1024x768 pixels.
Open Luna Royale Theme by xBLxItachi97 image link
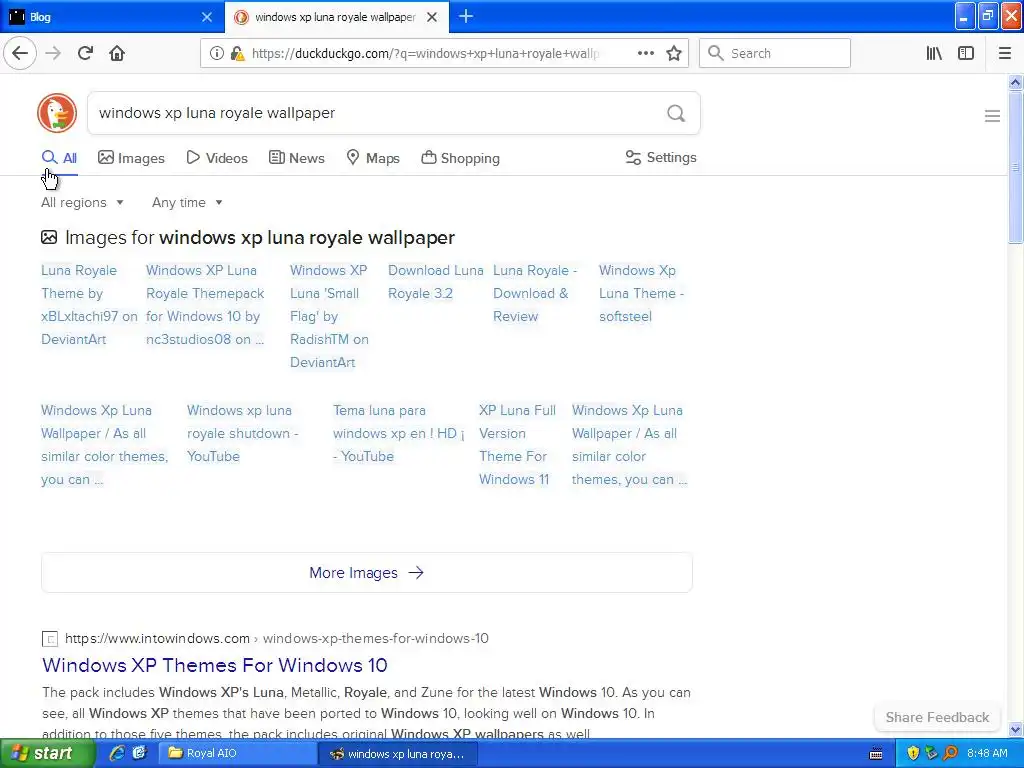pos(89,305)
